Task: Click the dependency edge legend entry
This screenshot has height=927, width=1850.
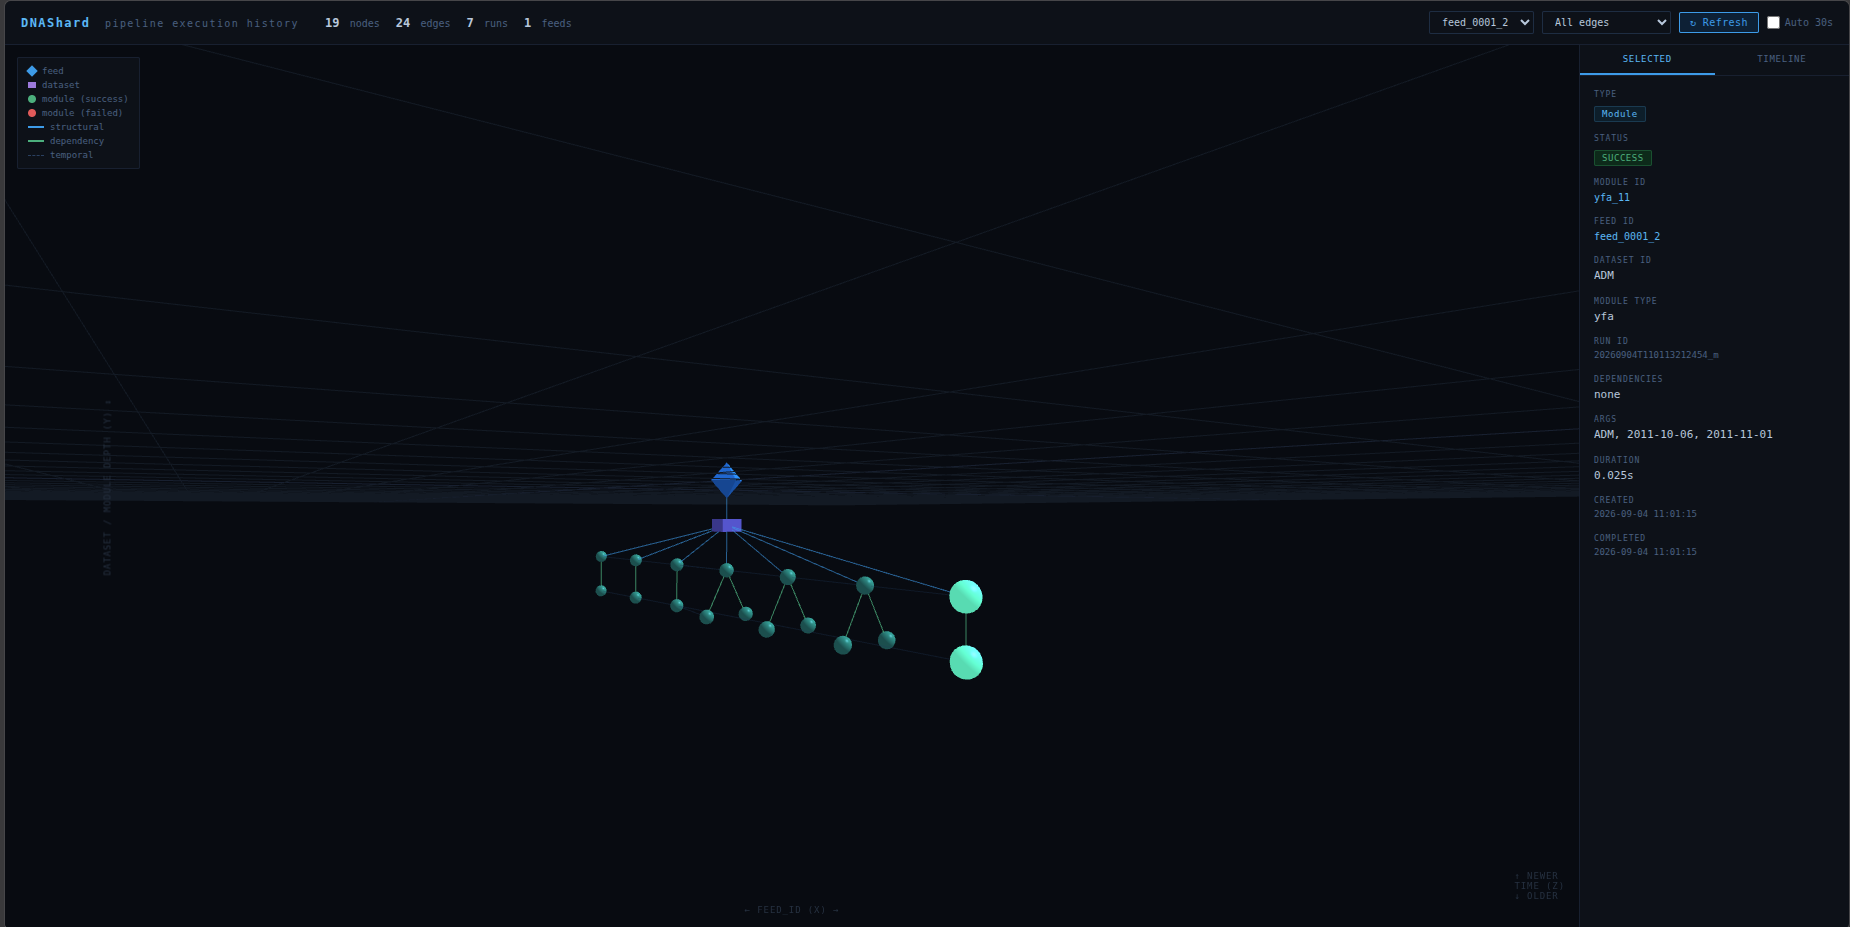Action: pyautogui.click(x=66, y=141)
